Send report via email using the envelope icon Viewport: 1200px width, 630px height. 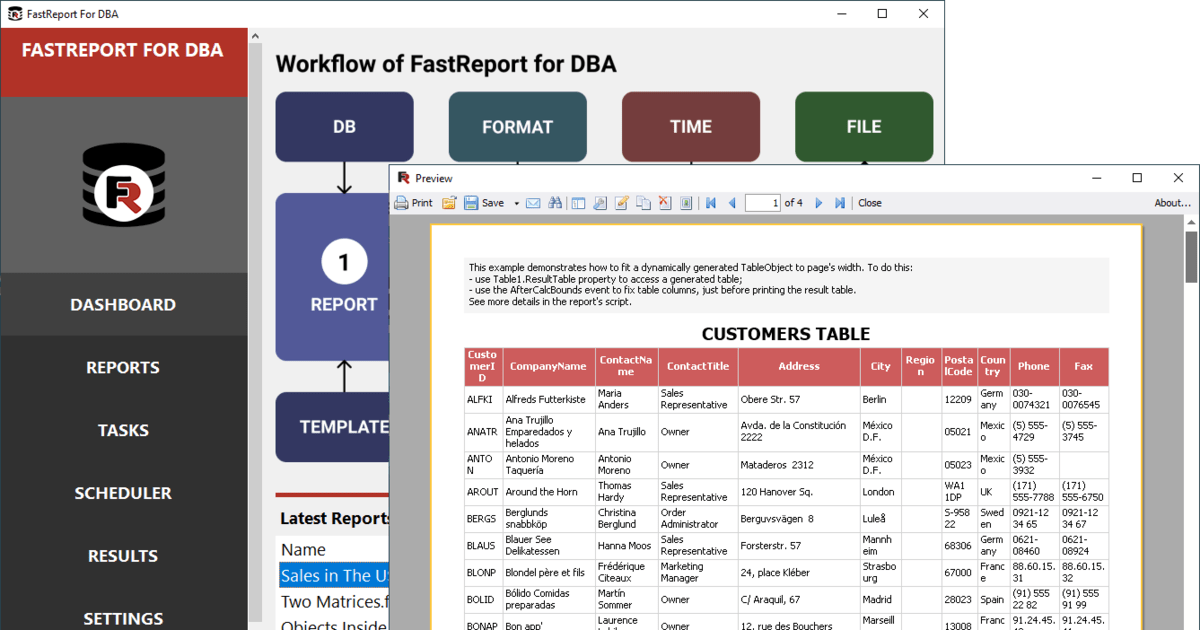[x=533, y=203]
